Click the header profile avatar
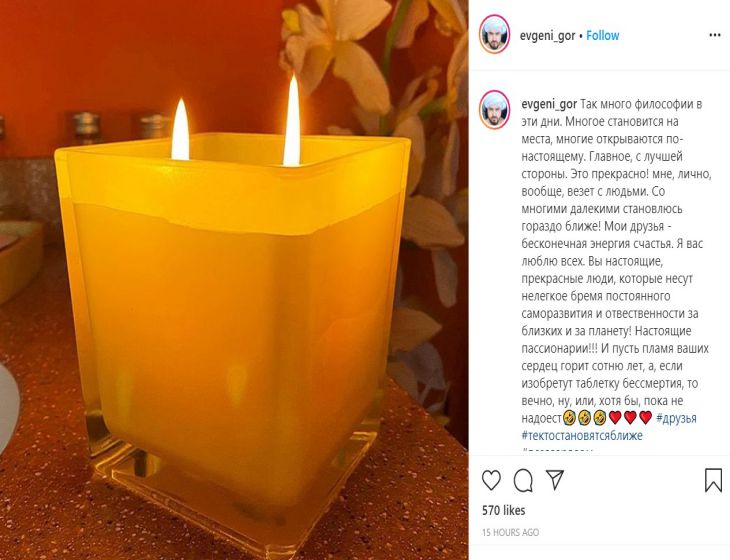 click(494, 34)
